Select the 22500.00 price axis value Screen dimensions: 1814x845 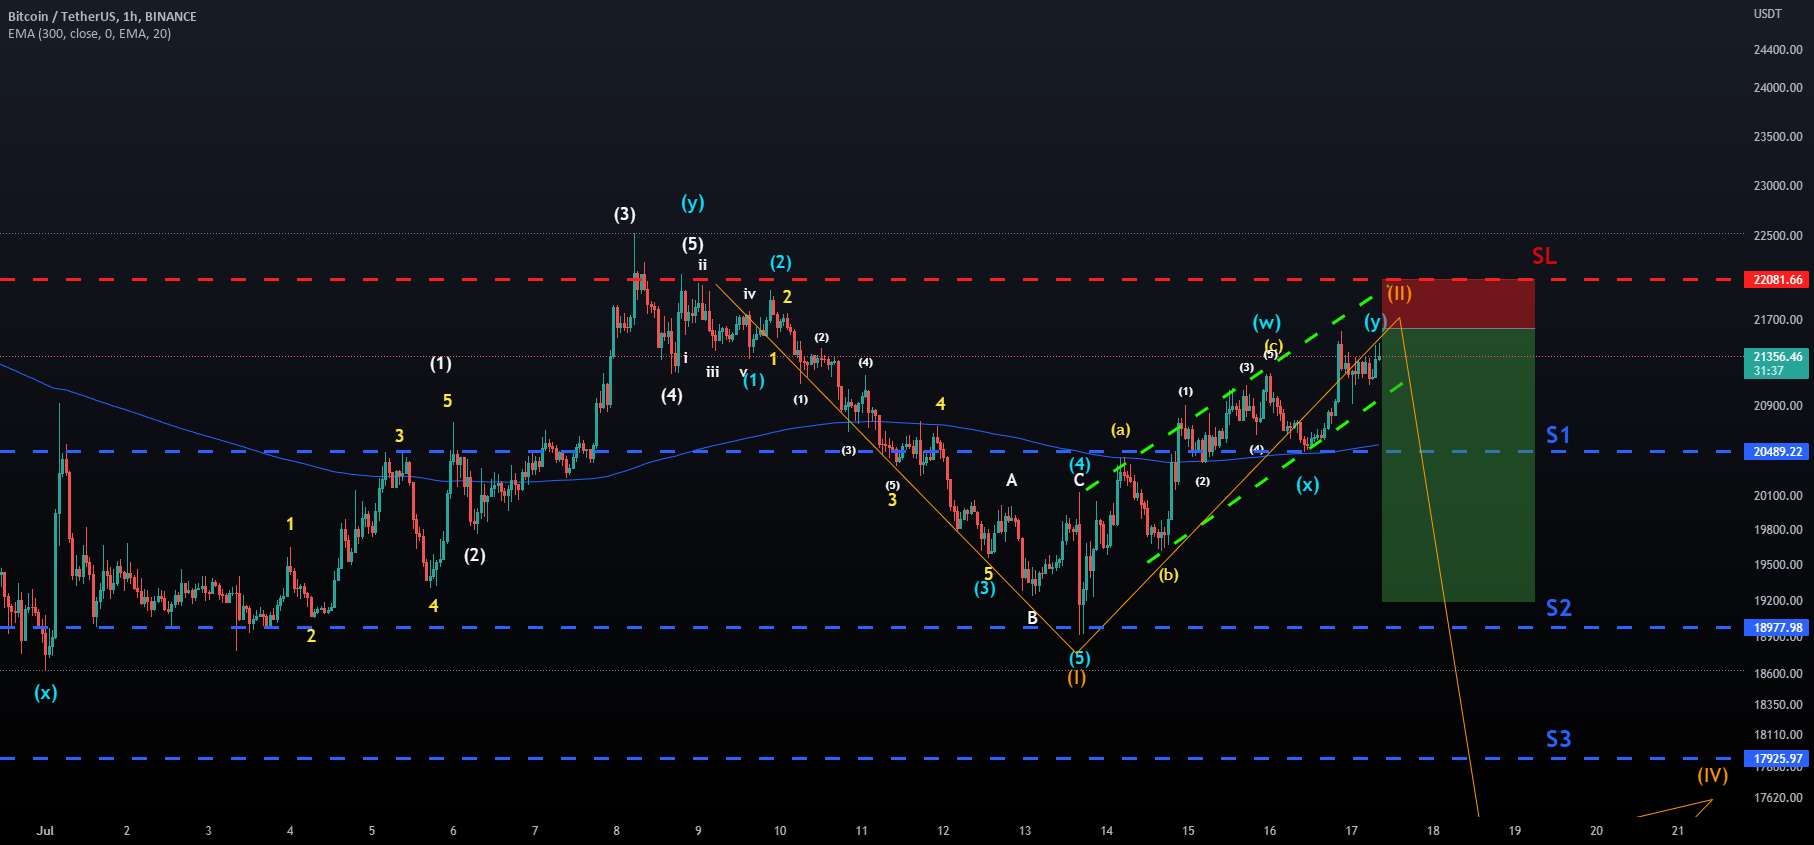(x=1777, y=236)
